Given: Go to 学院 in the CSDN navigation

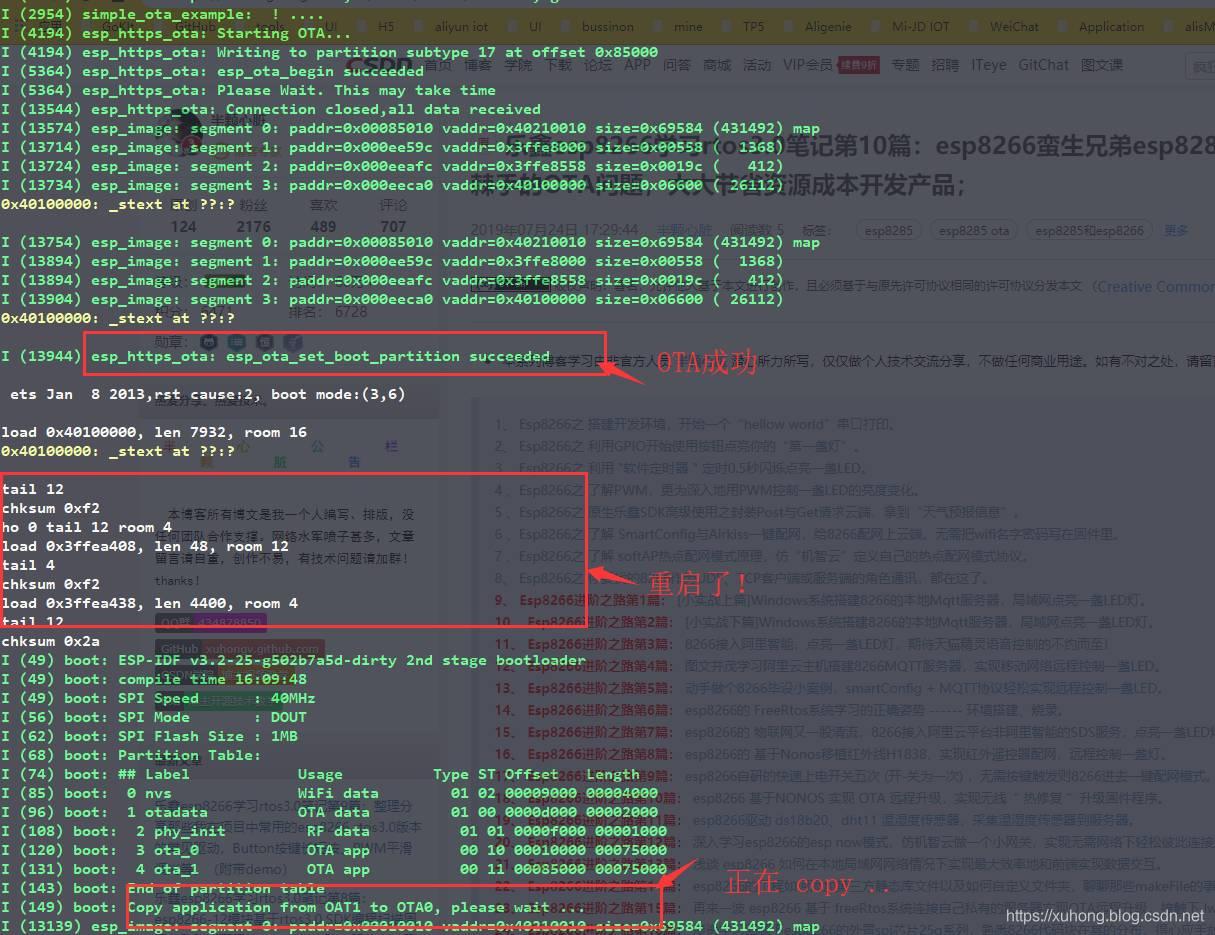Looking at the screenshot, I should click(x=518, y=65).
